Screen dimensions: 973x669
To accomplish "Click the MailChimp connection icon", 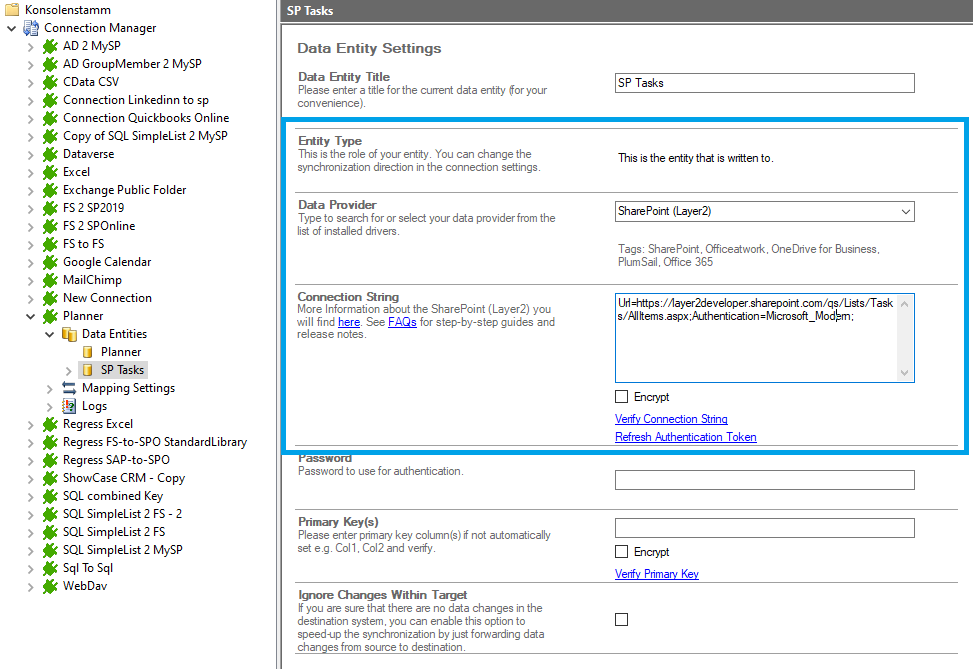I will (x=50, y=280).
